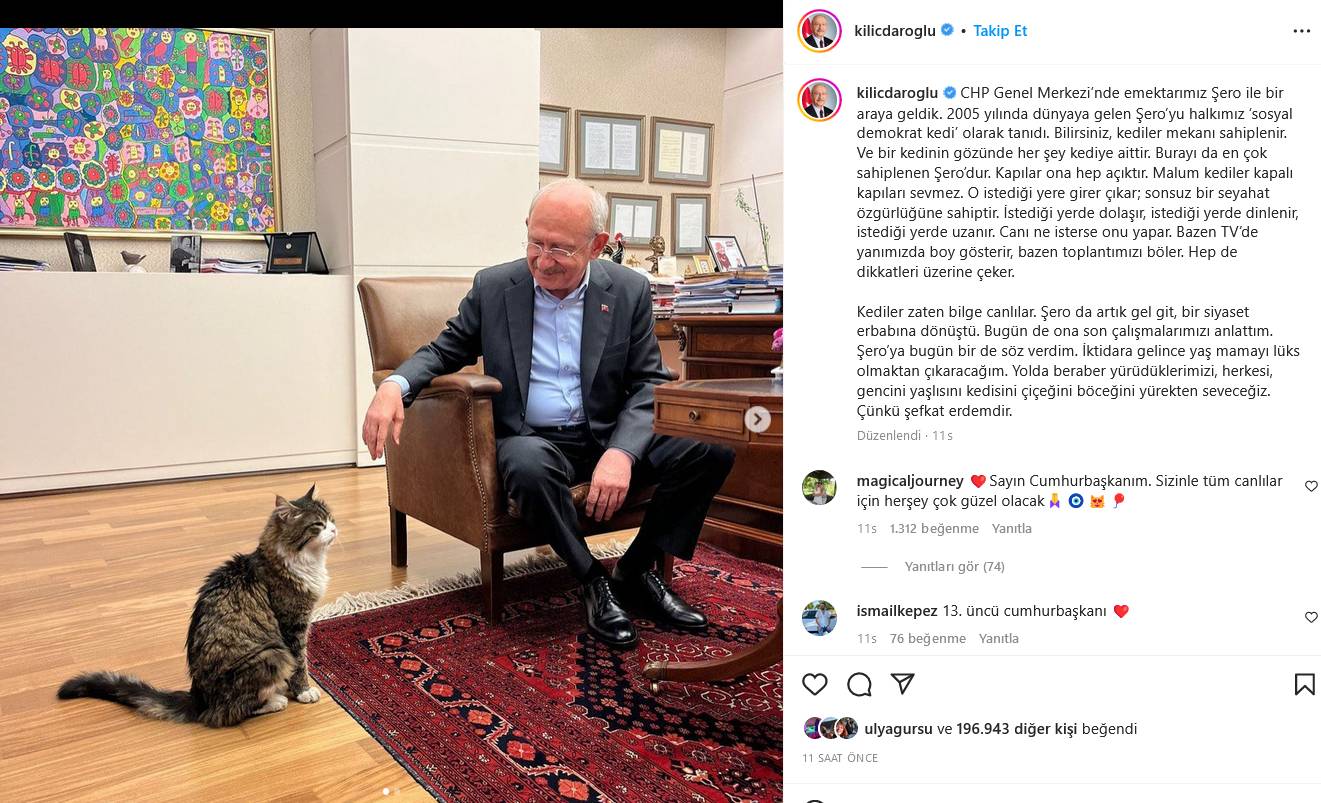The image size is (1321, 803).
Task: Save the post with the bookmark icon
Action: (x=1304, y=684)
